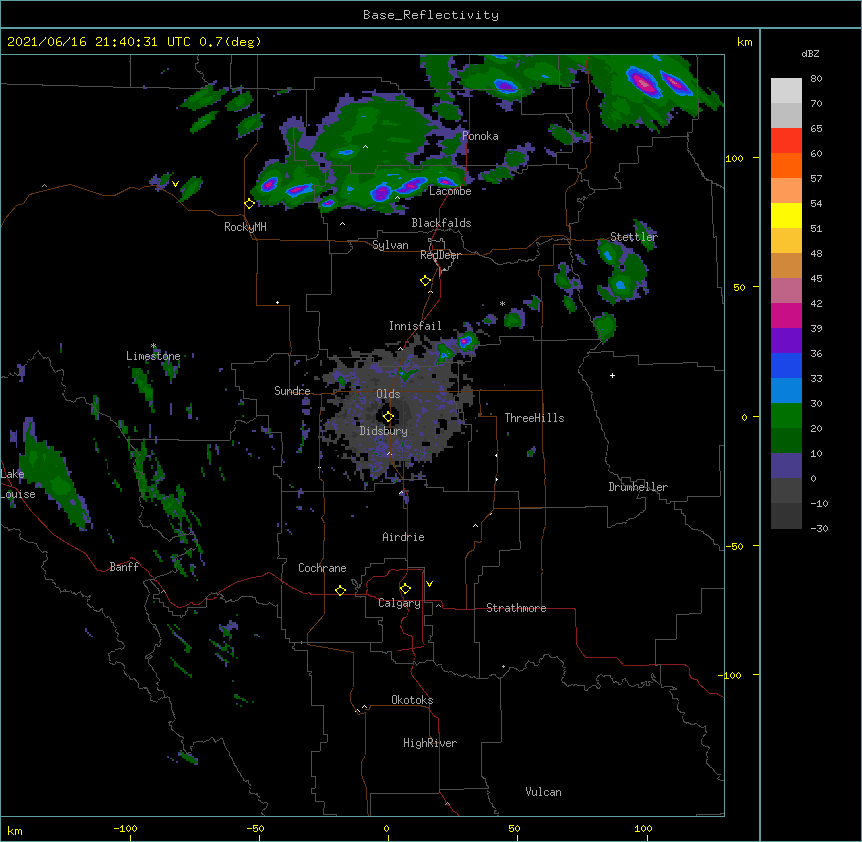Screen dimensions: 862x842
Task: Select the radar site diamond between Olds and Didsbury
Action: point(388,416)
